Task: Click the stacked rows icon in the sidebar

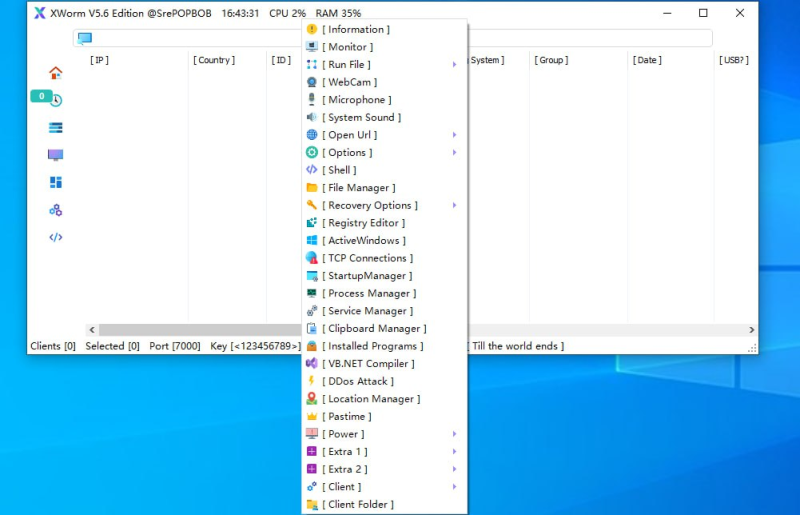Action: (x=56, y=127)
